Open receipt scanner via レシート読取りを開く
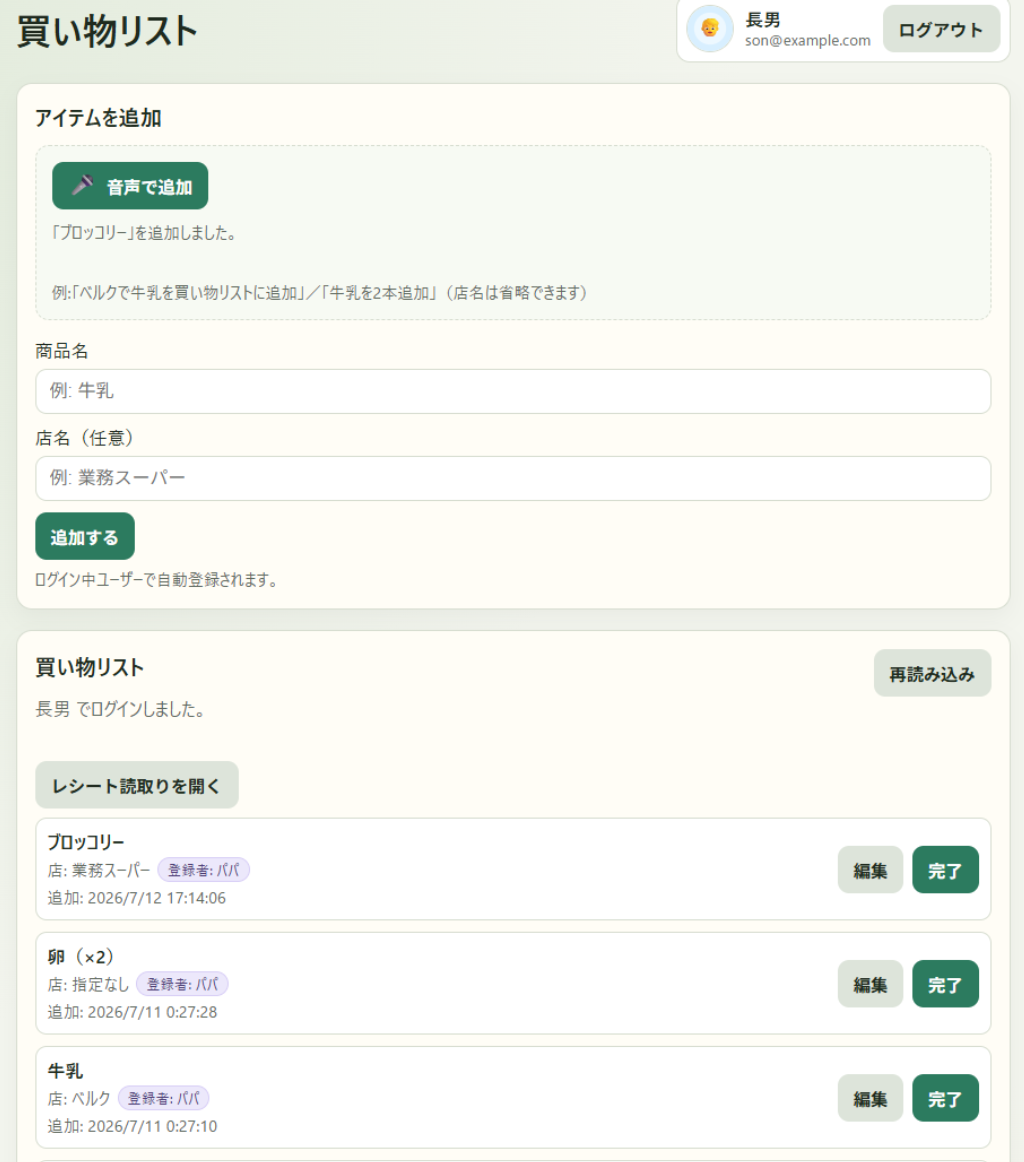Image resolution: width=1024 pixels, height=1162 pixels. coord(137,786)
